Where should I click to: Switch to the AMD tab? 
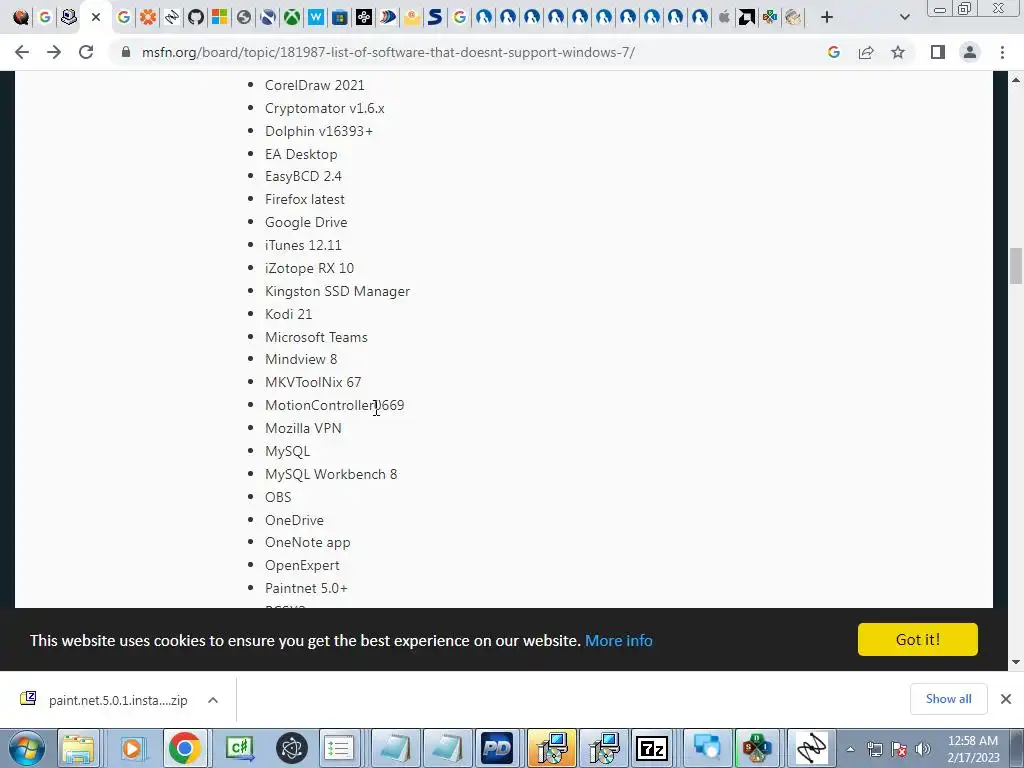click(x=746, y=17)
